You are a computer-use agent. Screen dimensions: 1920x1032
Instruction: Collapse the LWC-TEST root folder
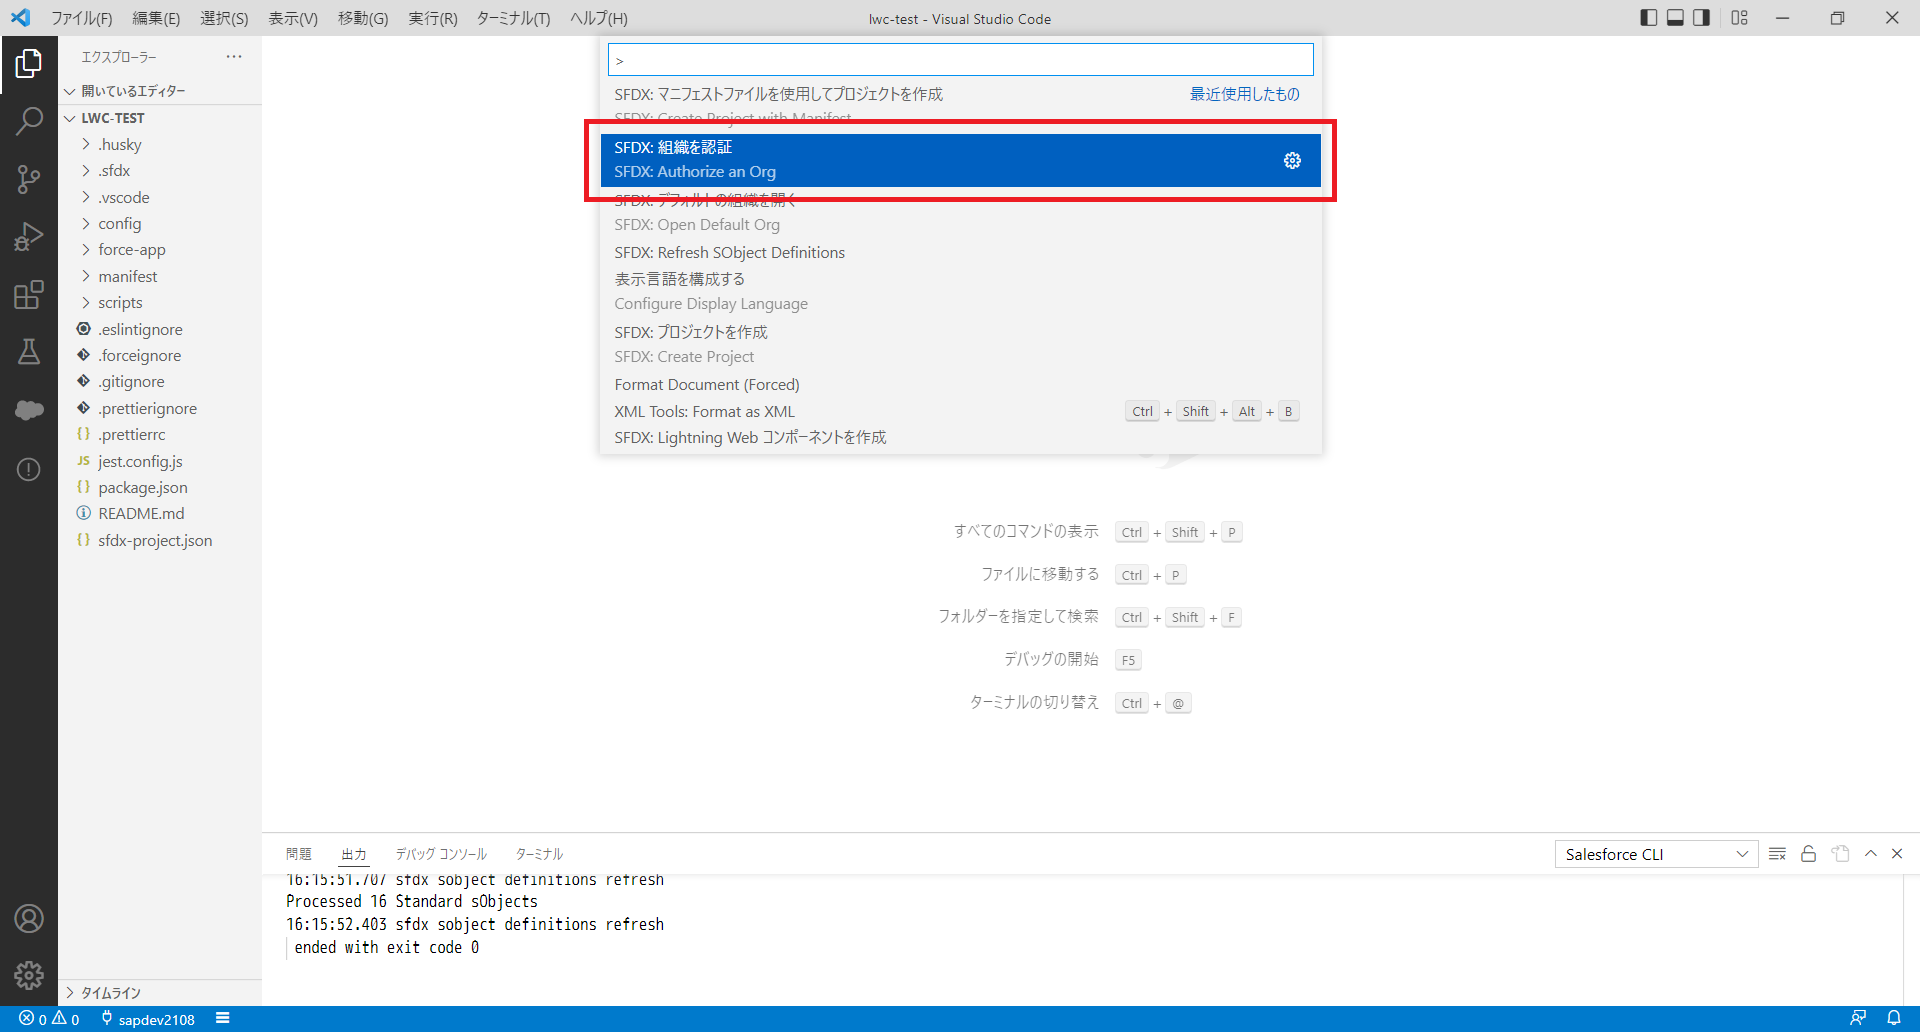pos(160,118)
